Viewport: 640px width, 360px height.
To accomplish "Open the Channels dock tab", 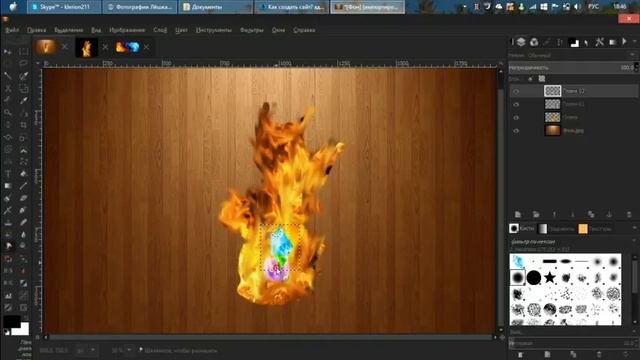I will 534,42.
